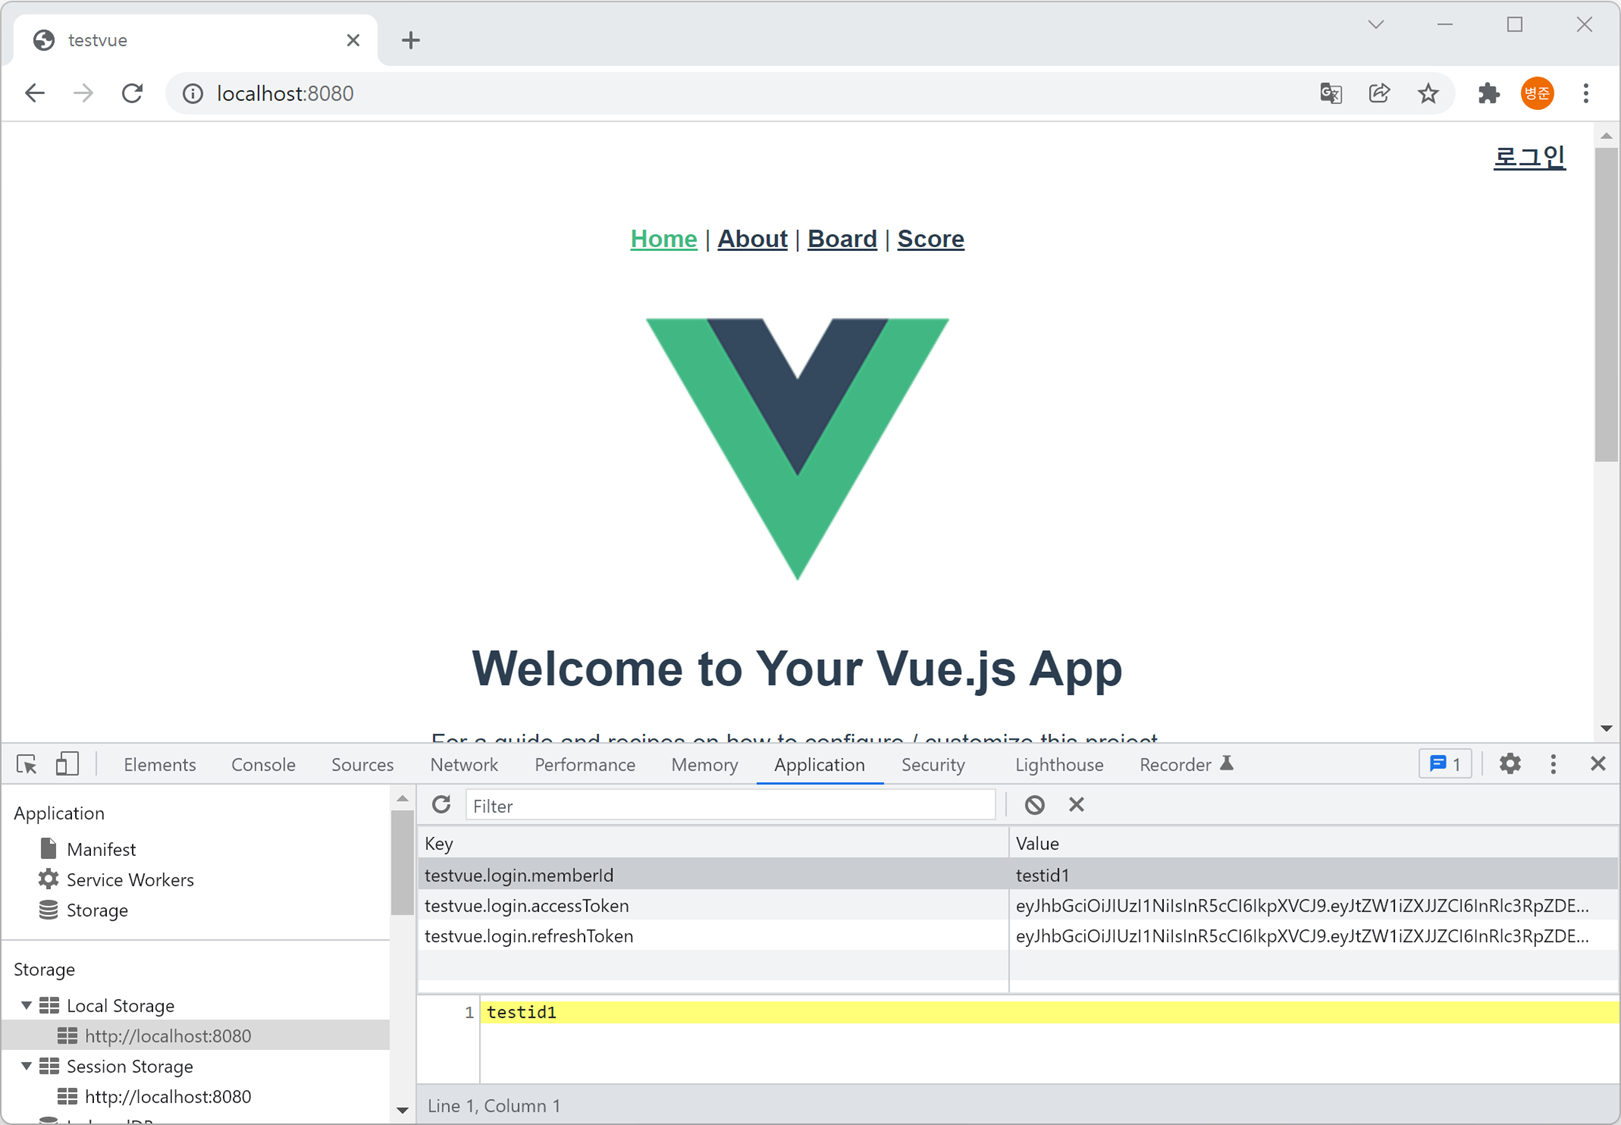Click the sidebar scroll down arrow
Image resolution: width=1621 pixels, height=1125 pixels.
pyautogui.click(x=402, y=1109)
